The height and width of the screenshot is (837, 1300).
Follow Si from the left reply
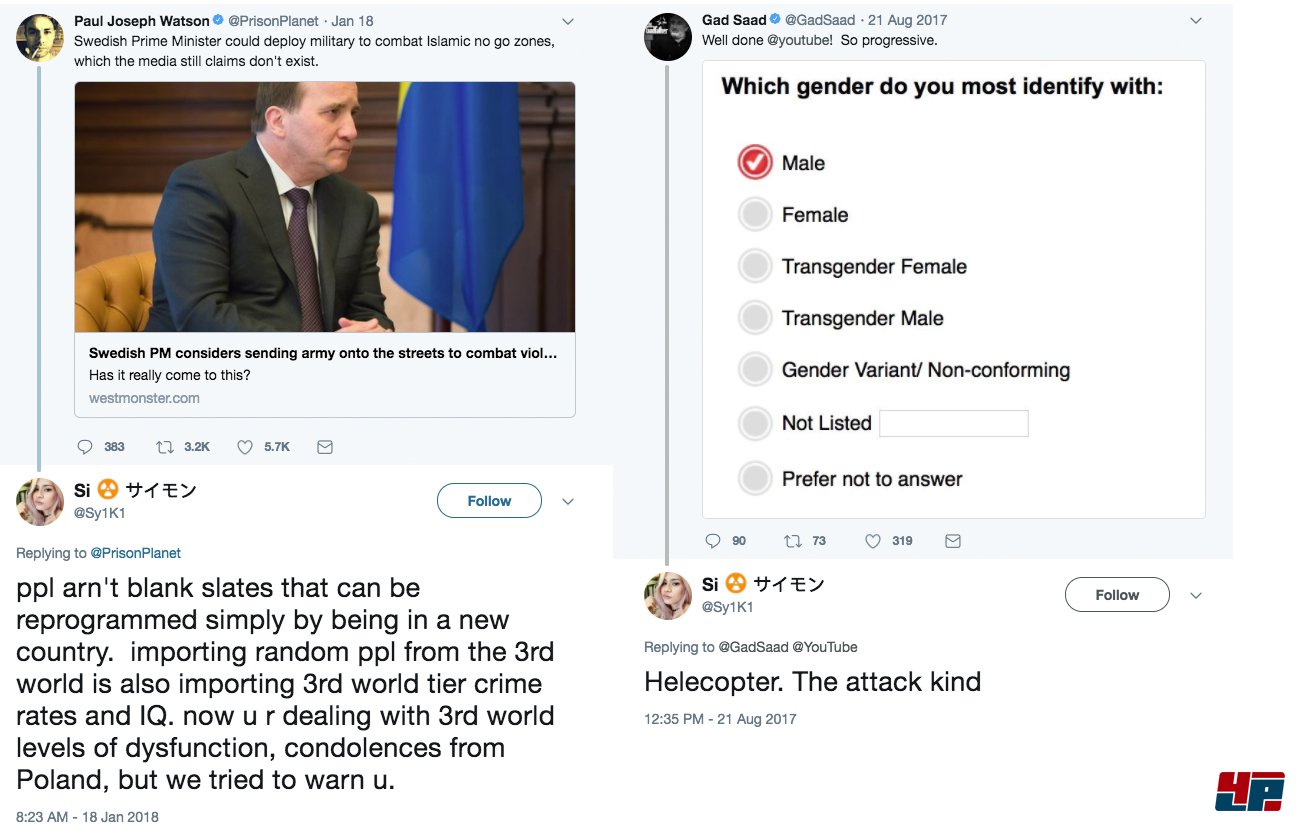(489, 501)
